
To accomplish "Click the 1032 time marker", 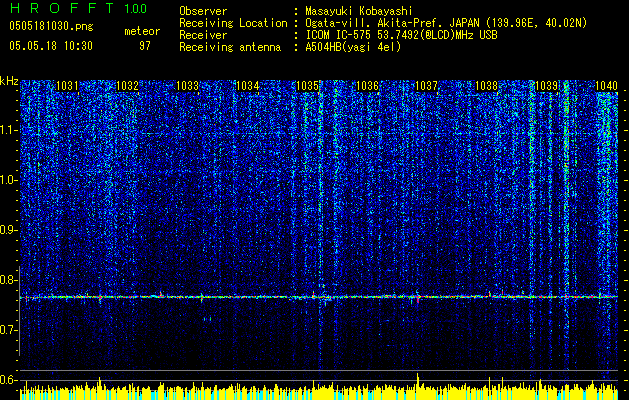I will tap(127, 86).
